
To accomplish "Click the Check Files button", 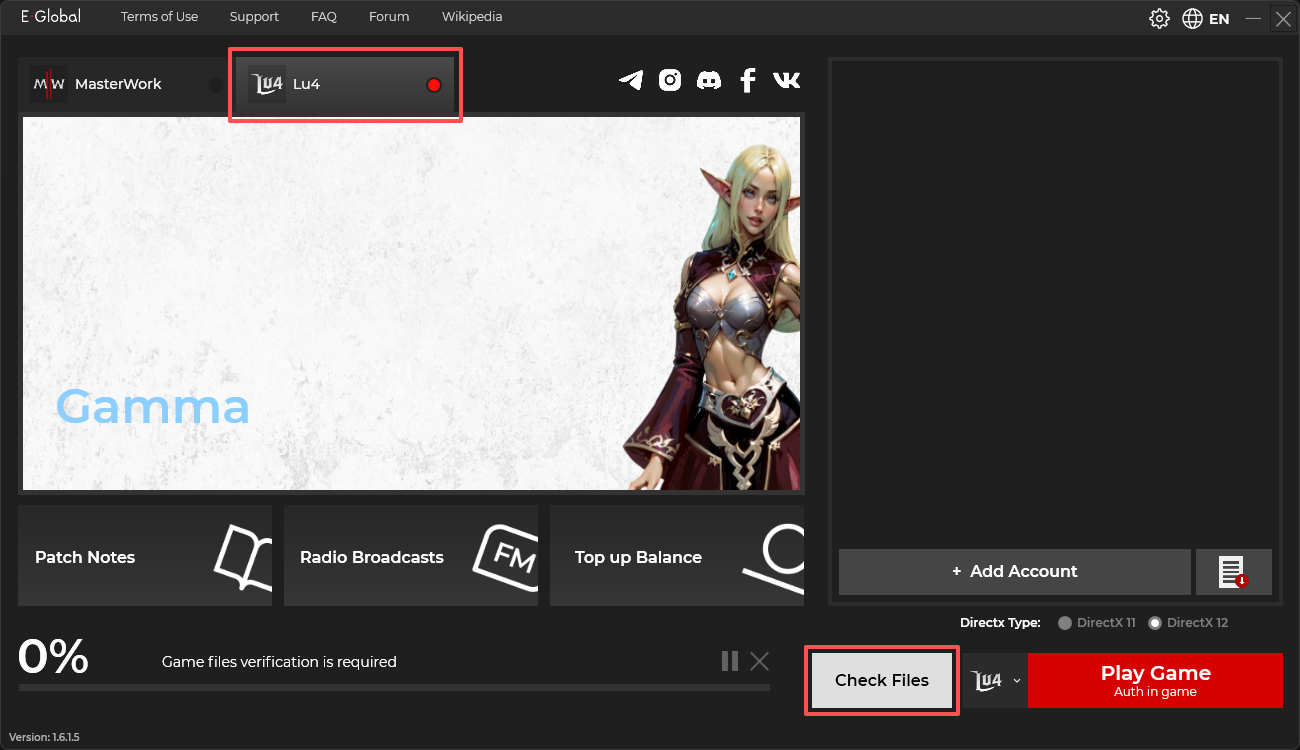I will [882, 680].
